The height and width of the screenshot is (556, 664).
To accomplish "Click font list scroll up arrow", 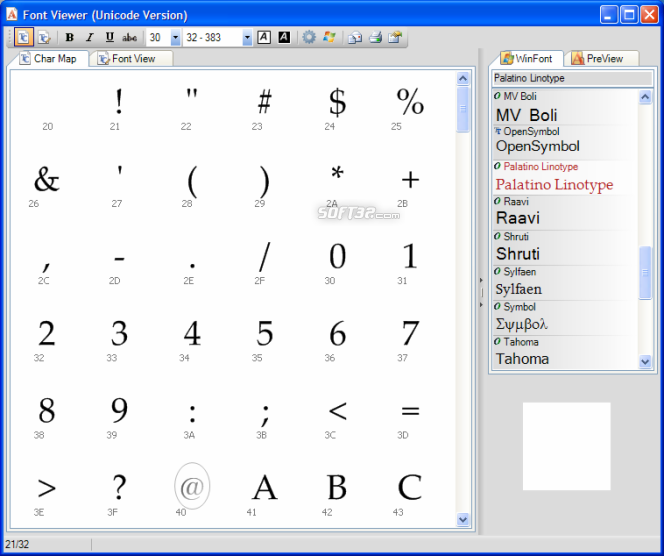I will point(645,97).
